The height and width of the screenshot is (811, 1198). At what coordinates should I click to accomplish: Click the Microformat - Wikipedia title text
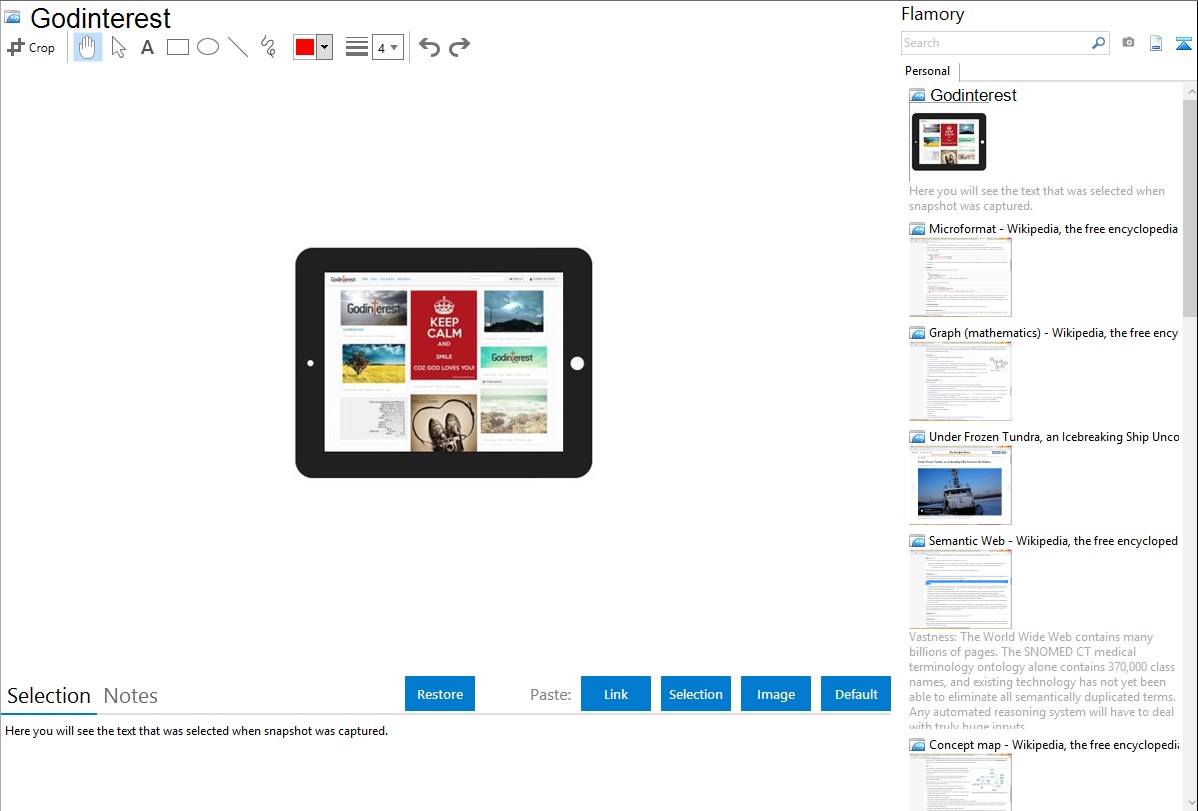(1053, 229)
